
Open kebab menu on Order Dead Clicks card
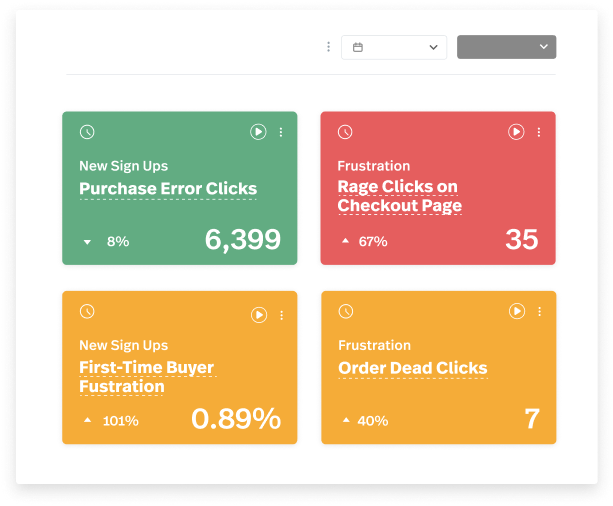click(x=540, y=311)
